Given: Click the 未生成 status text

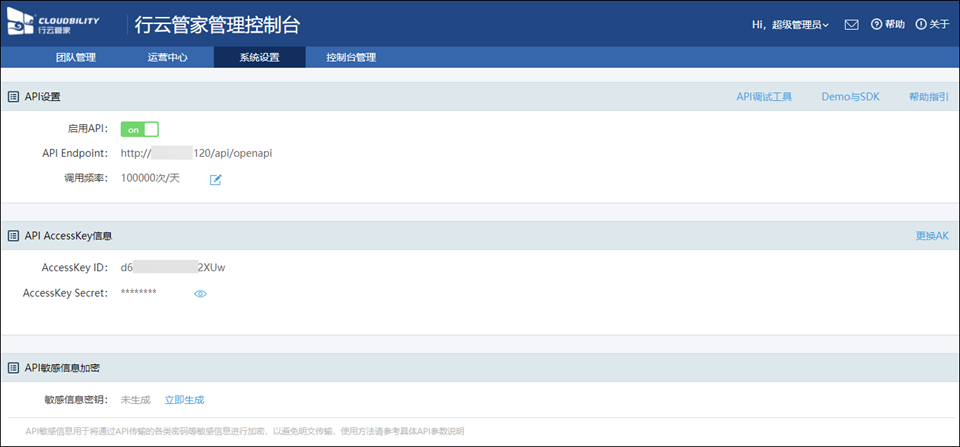Looking at the screenshot, I should 135,400.
